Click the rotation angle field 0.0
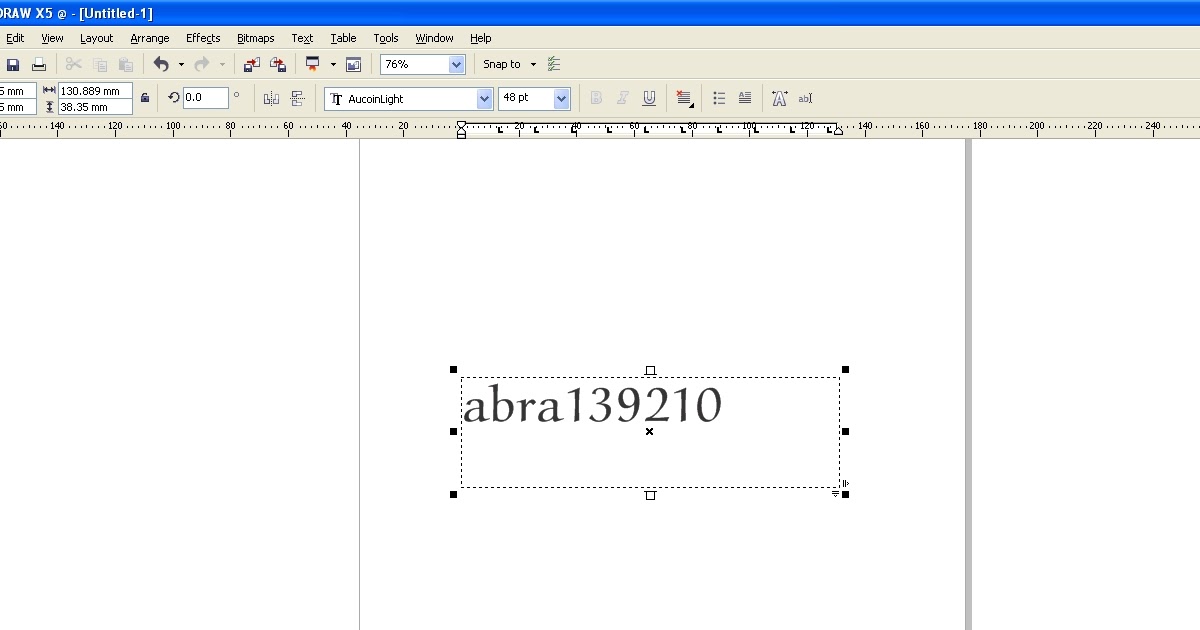 206,98
